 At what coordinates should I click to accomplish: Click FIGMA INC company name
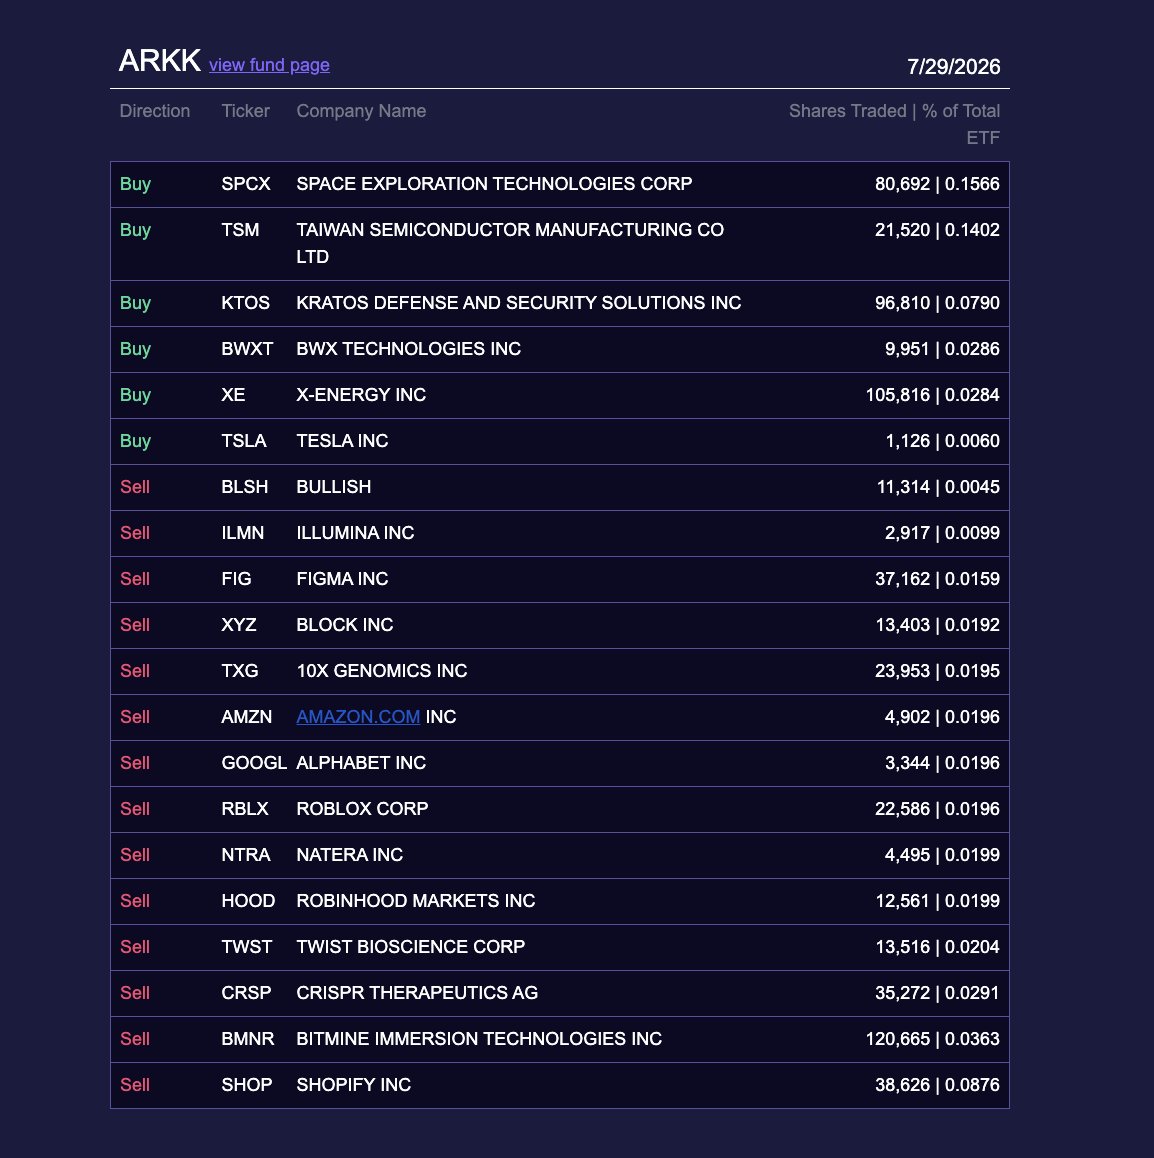click(342, 578)
